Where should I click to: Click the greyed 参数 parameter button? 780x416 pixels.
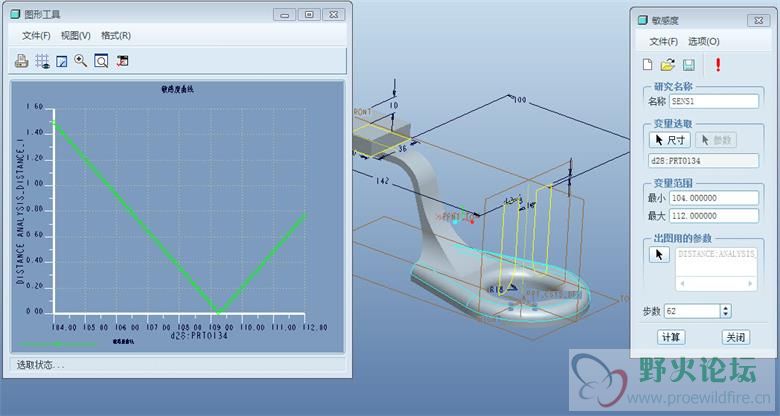[716, 140]
